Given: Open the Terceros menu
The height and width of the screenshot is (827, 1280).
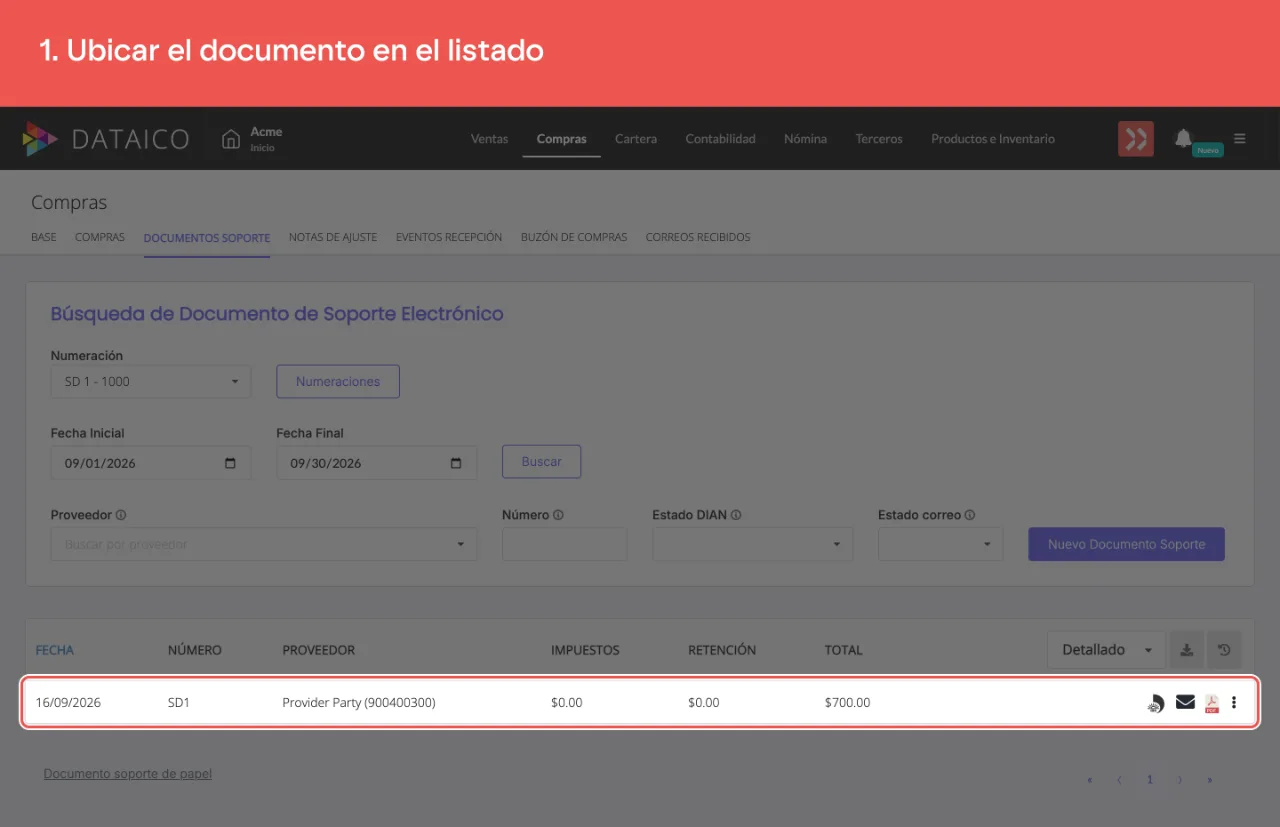Looking at the screenshot, I should coord(879,139).
